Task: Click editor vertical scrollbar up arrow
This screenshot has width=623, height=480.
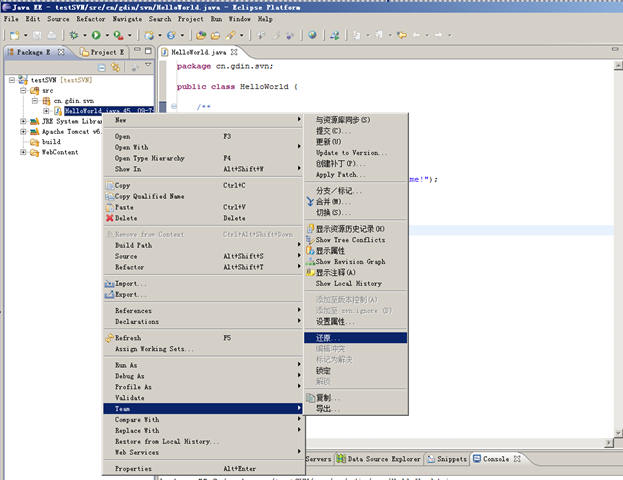Action: point(618,65)
